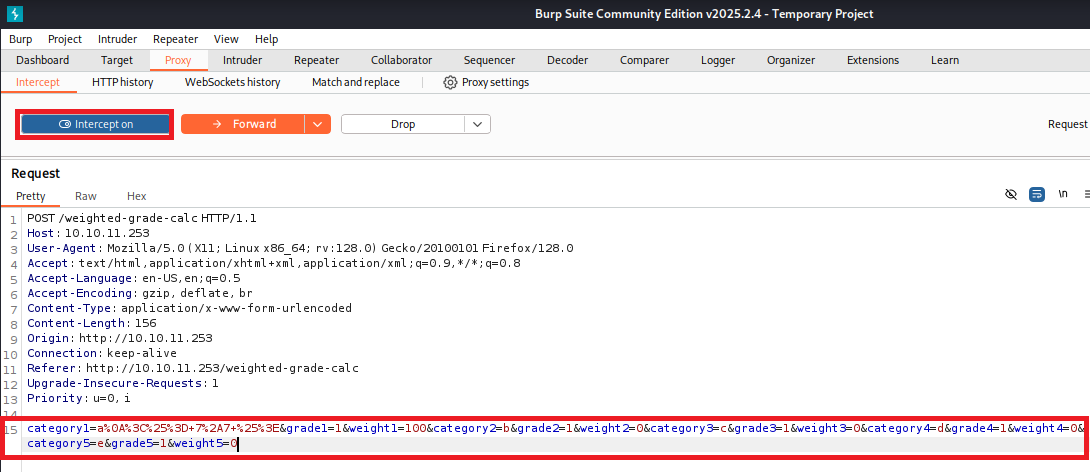
Task: Open the Match and replace tab
Action: [355, 82]
